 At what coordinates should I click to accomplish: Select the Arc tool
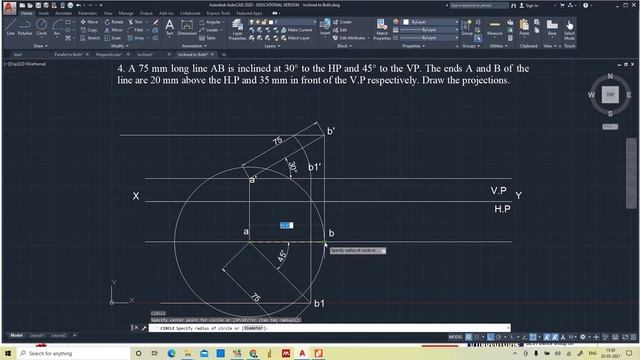pos(57,27)
